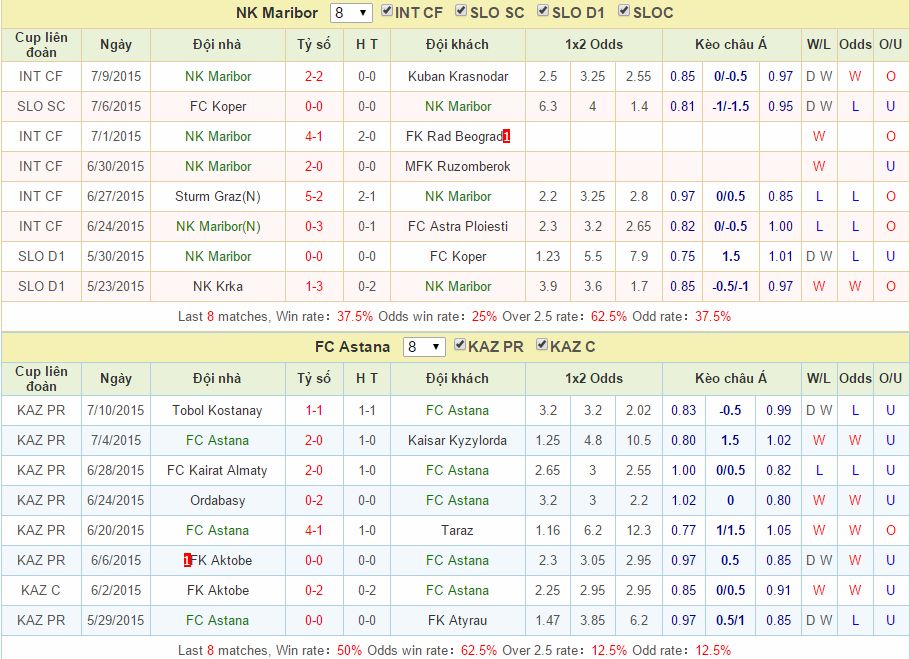Open FC Astra Ploiesti team link
Viewport: 910px width, 659px height.
pyautogui.click(x=458, y=226)
